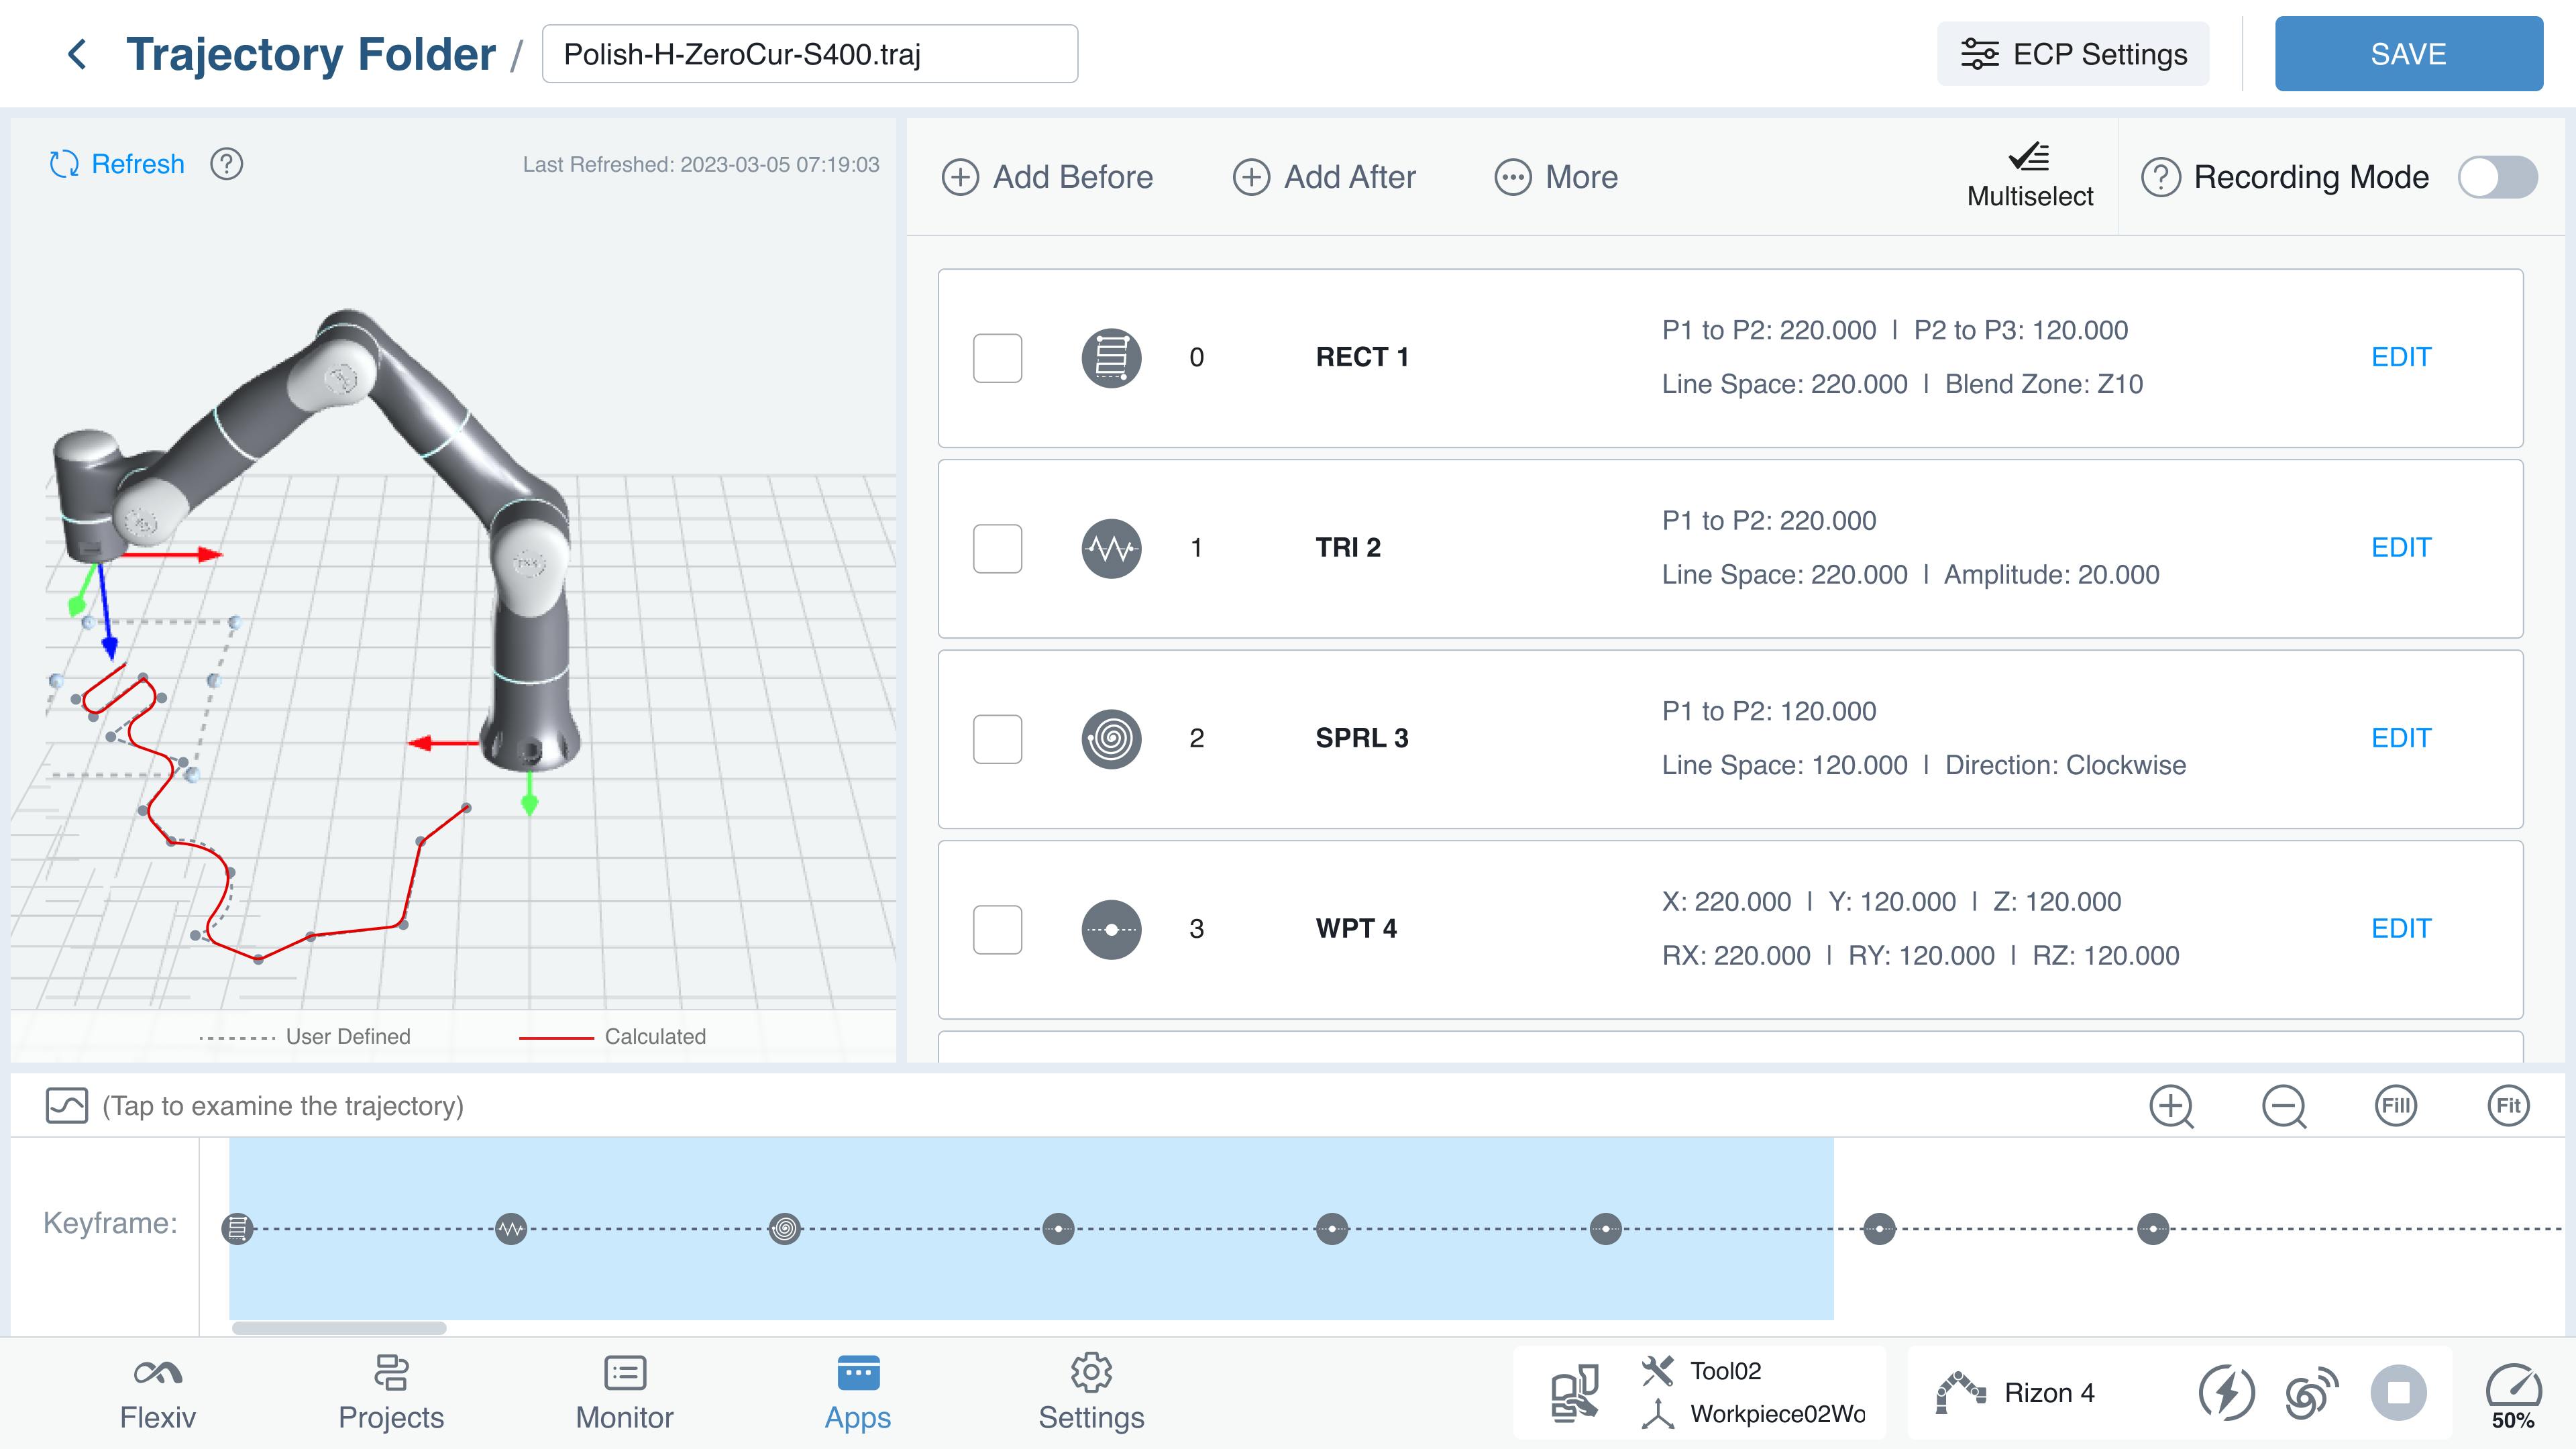The width and height of the screenshot is (2576, 1449).
Task: Go back with the left chevron
Action: pyautogui.click(x=77, y=54)
